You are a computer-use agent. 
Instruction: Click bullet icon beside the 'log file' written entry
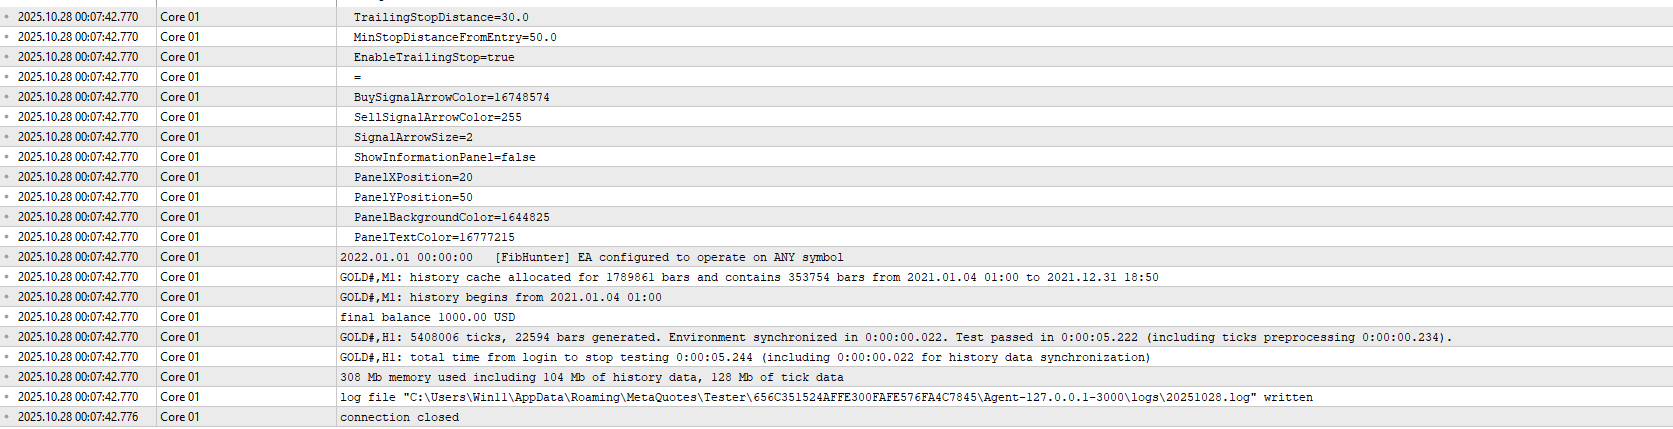[x=7, y=397]
